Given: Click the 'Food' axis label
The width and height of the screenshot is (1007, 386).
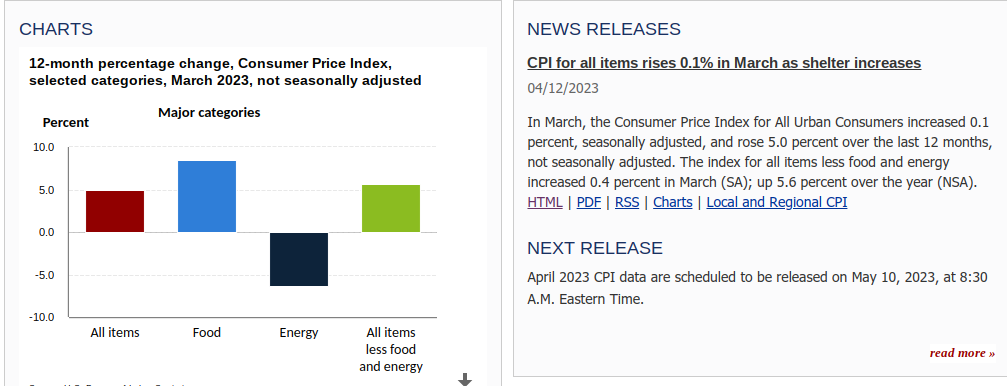Looking at the screenshot, I should (x=207, y=333).
